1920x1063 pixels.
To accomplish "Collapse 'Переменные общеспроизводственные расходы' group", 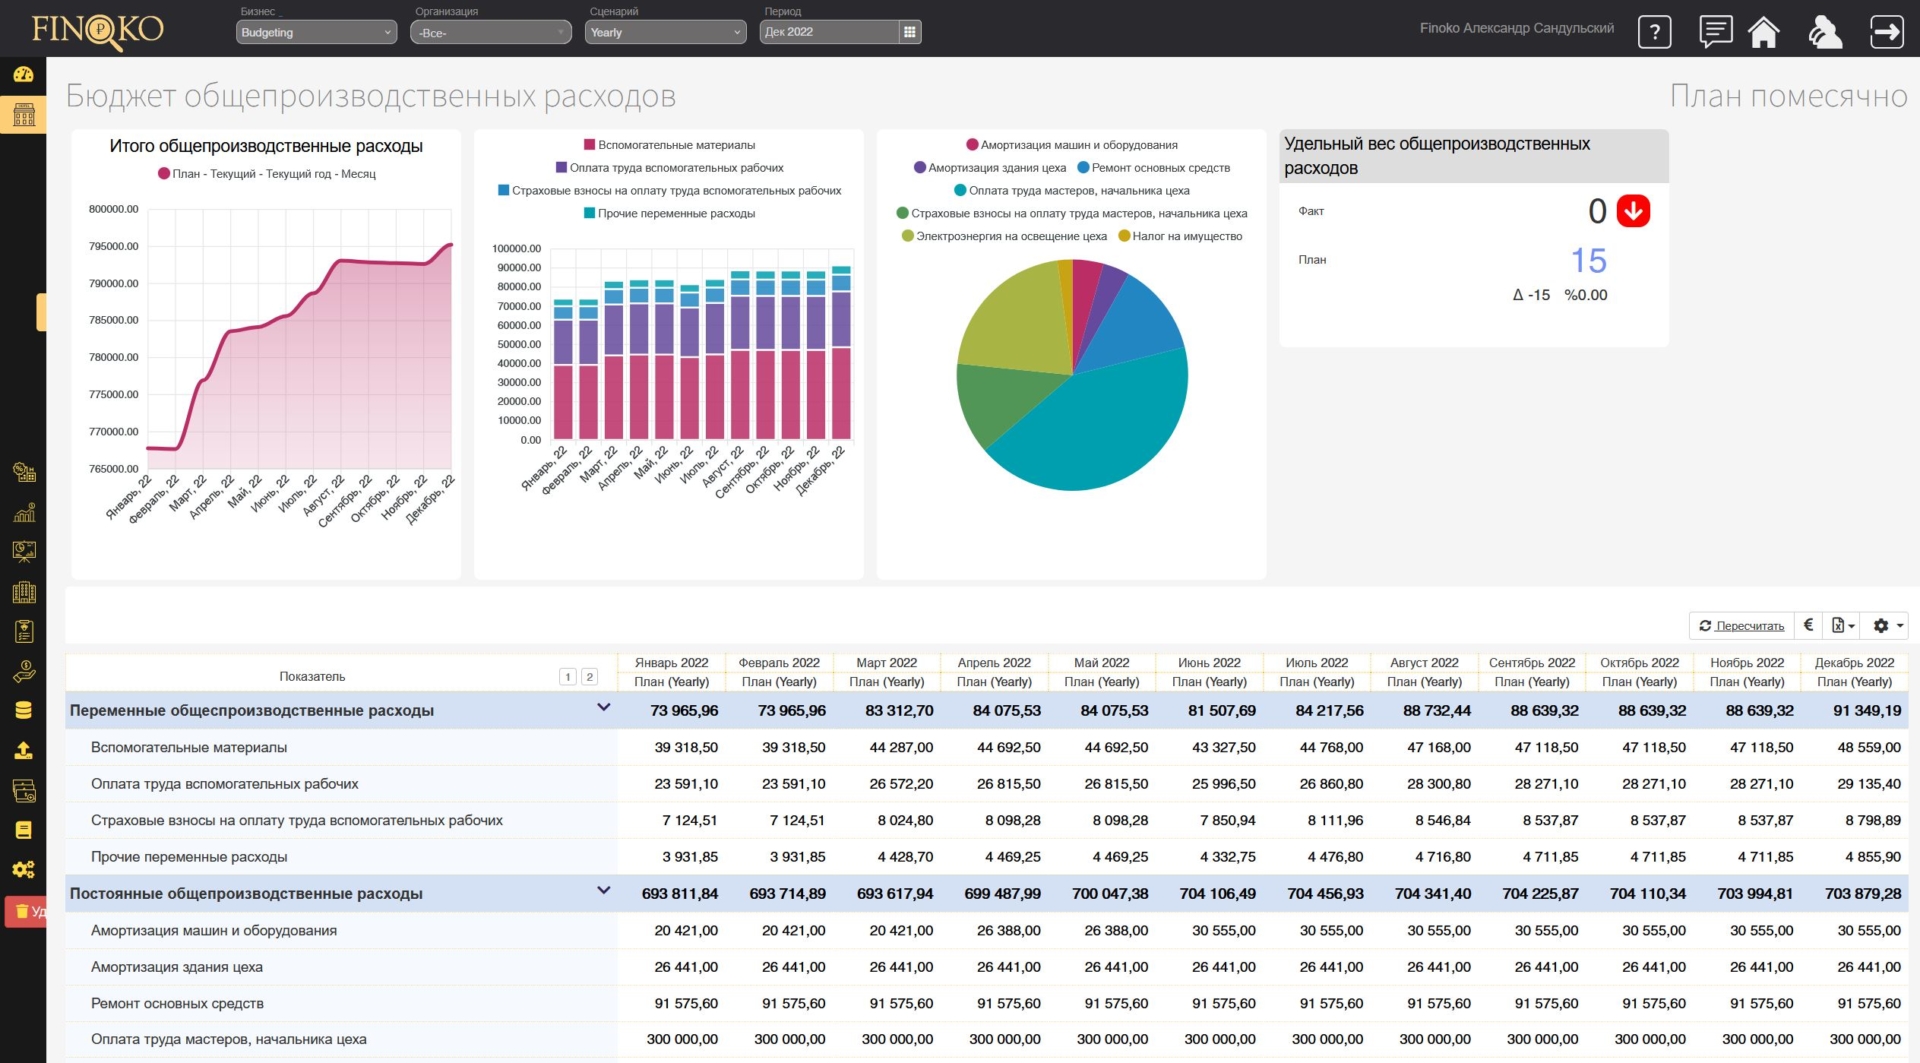I will 603,708.
